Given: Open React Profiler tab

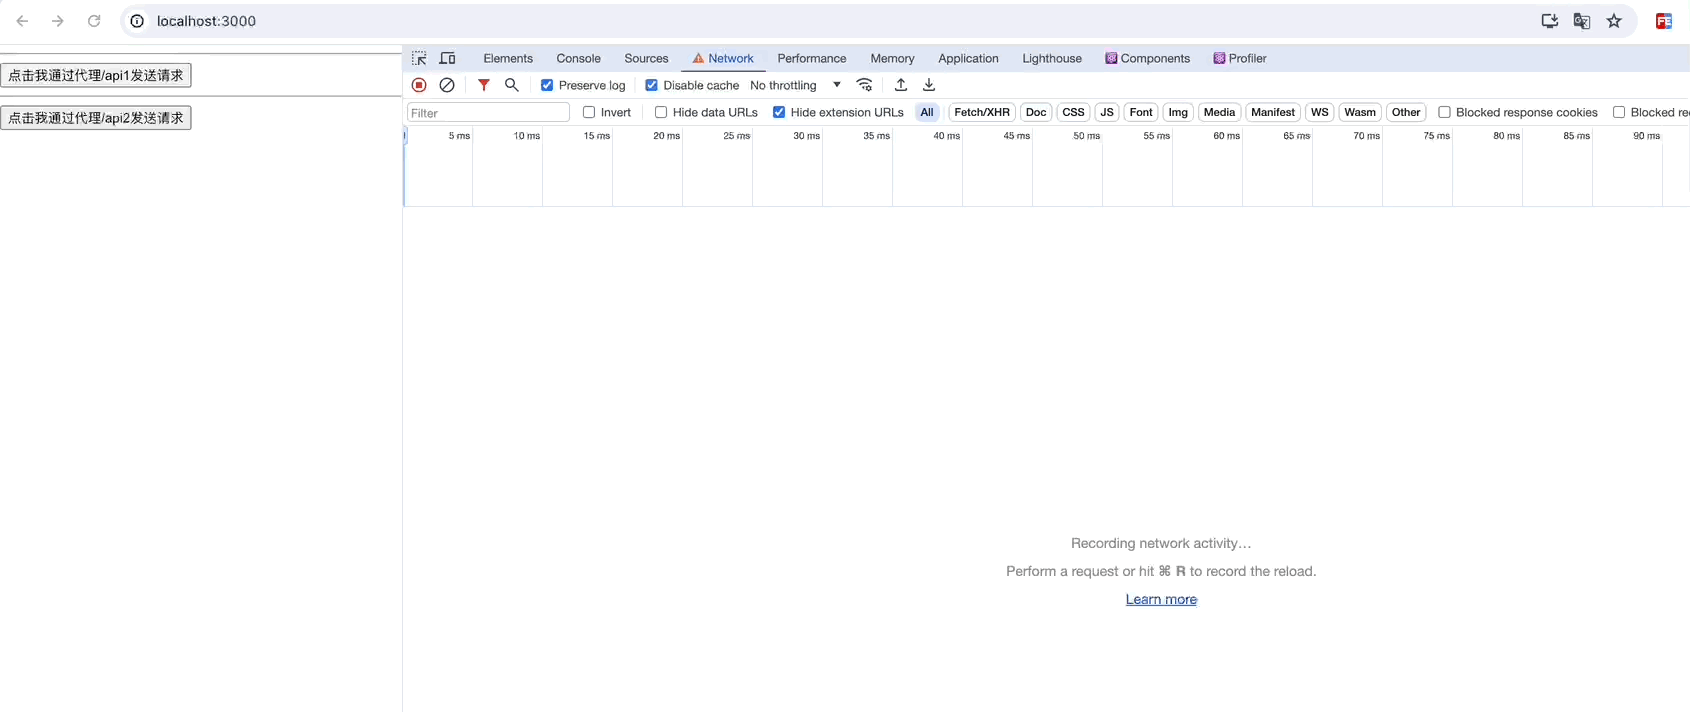Looking at the screenshot, I should click(x=1240, y=58).
